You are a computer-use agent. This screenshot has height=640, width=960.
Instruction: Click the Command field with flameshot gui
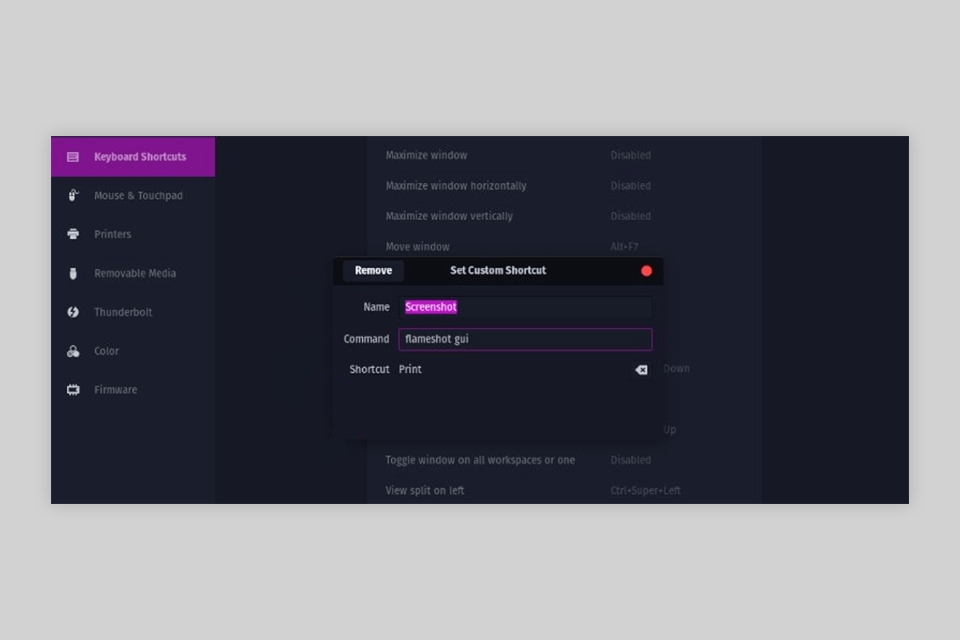(525, 339)
